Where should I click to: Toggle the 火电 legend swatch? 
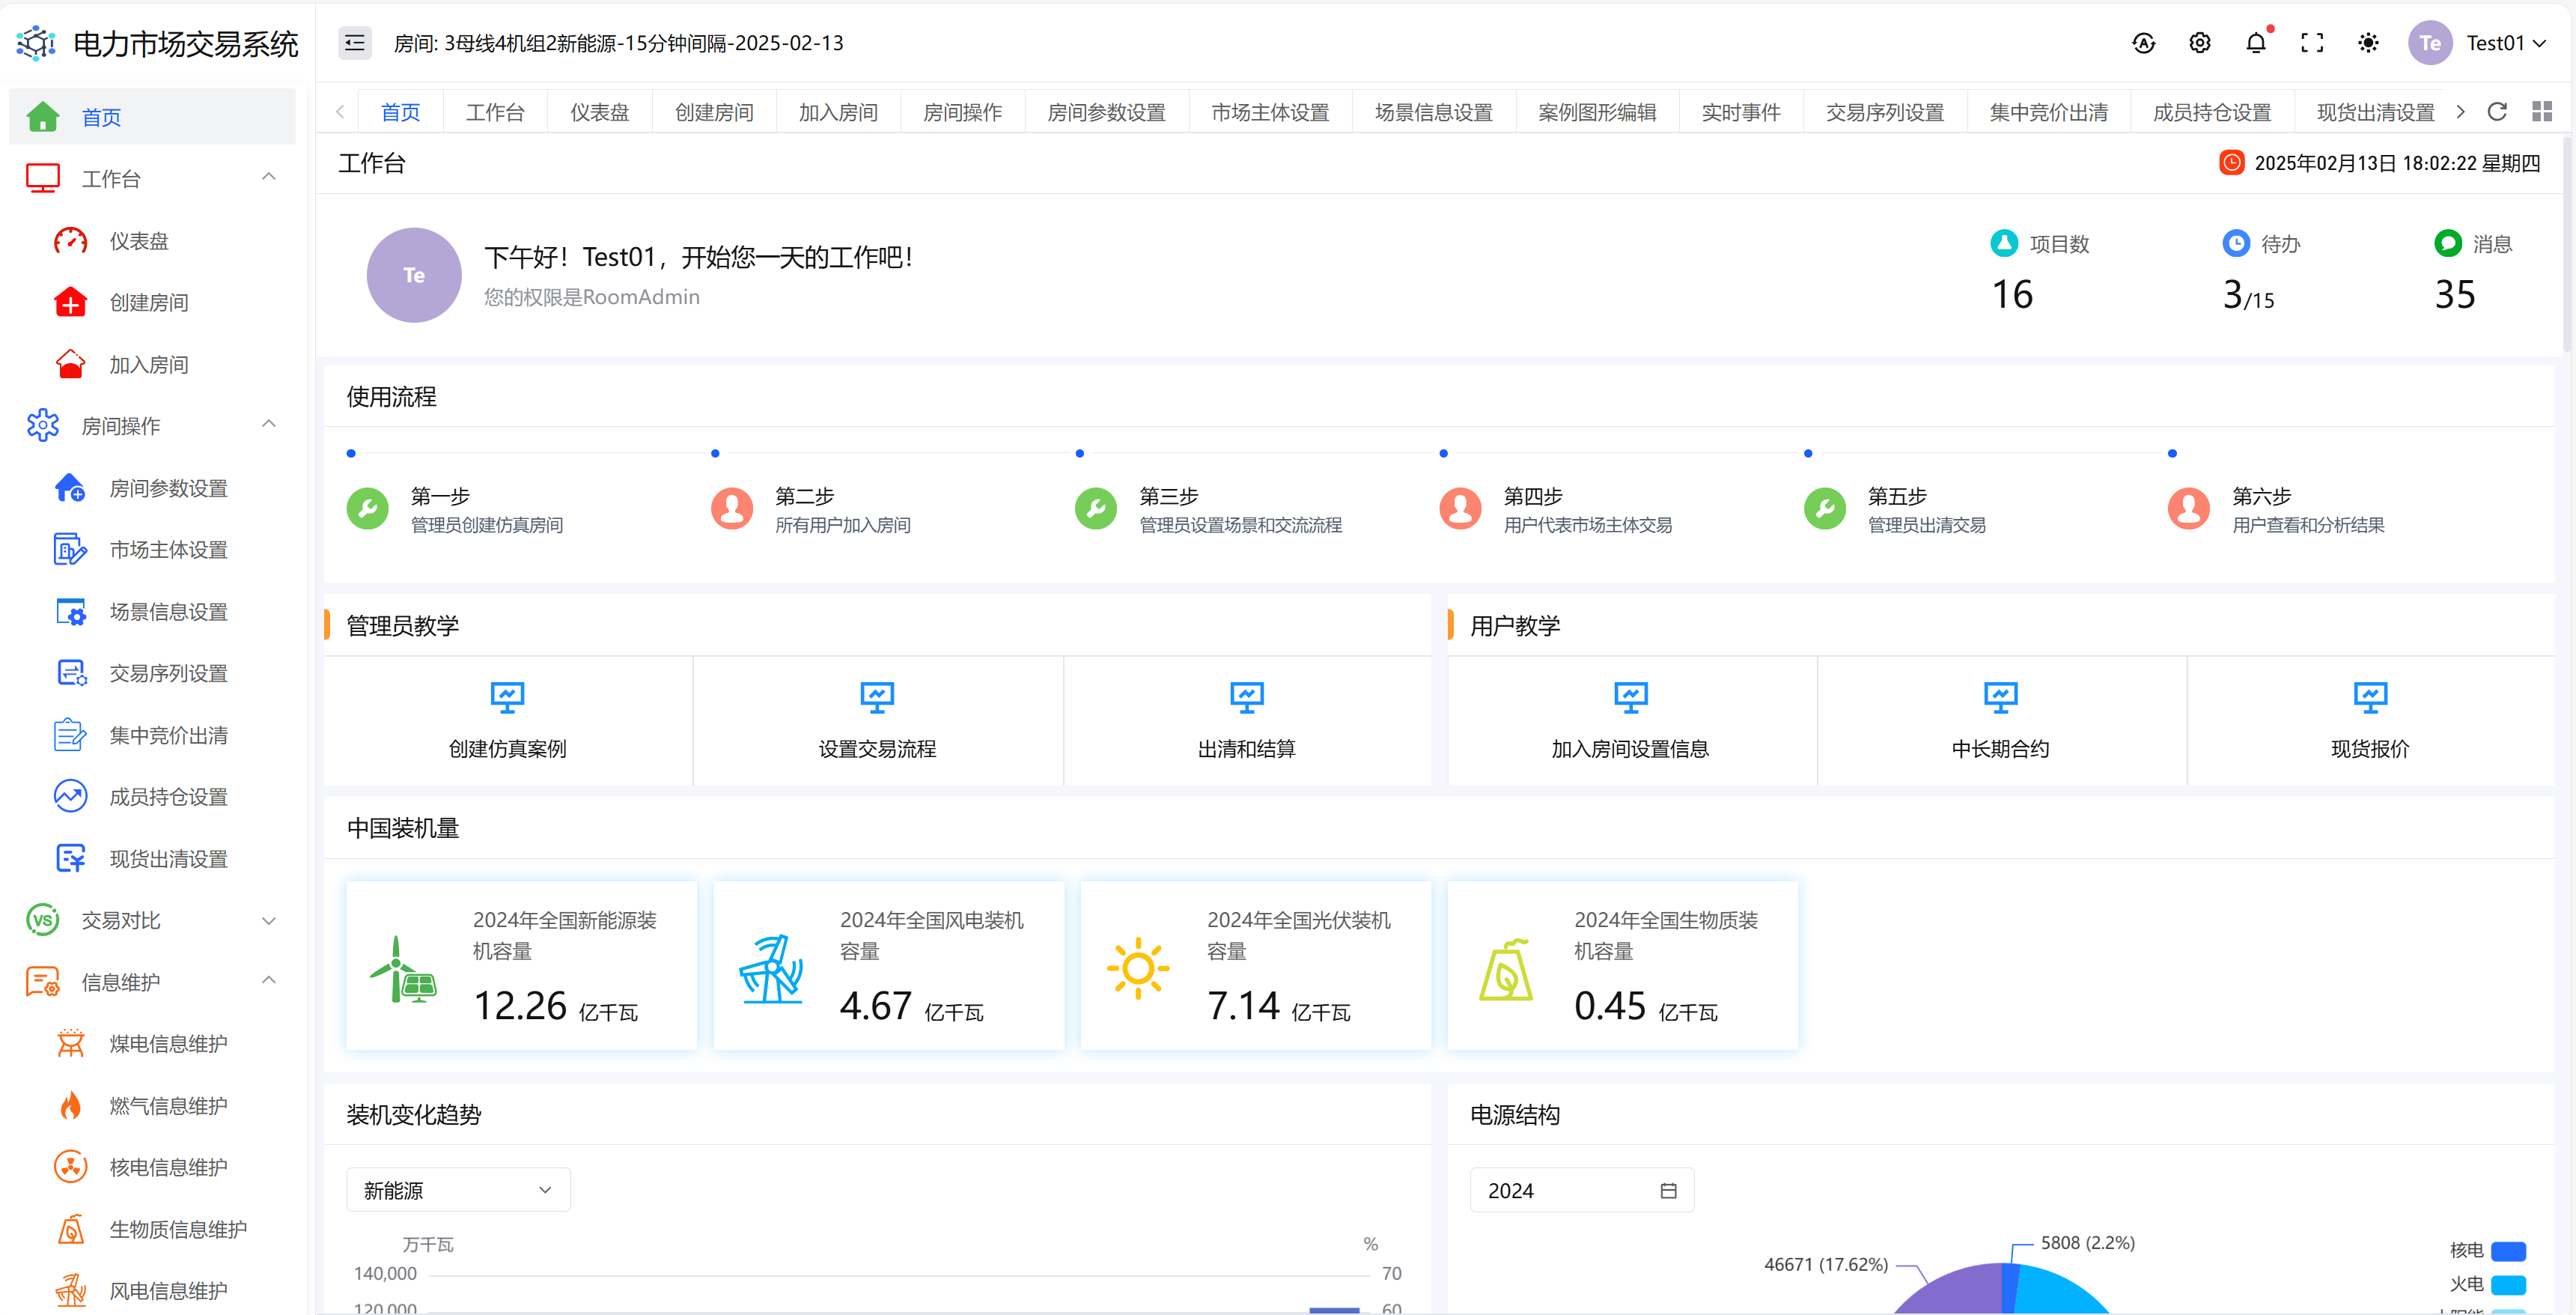[x=2508, y=1284]
